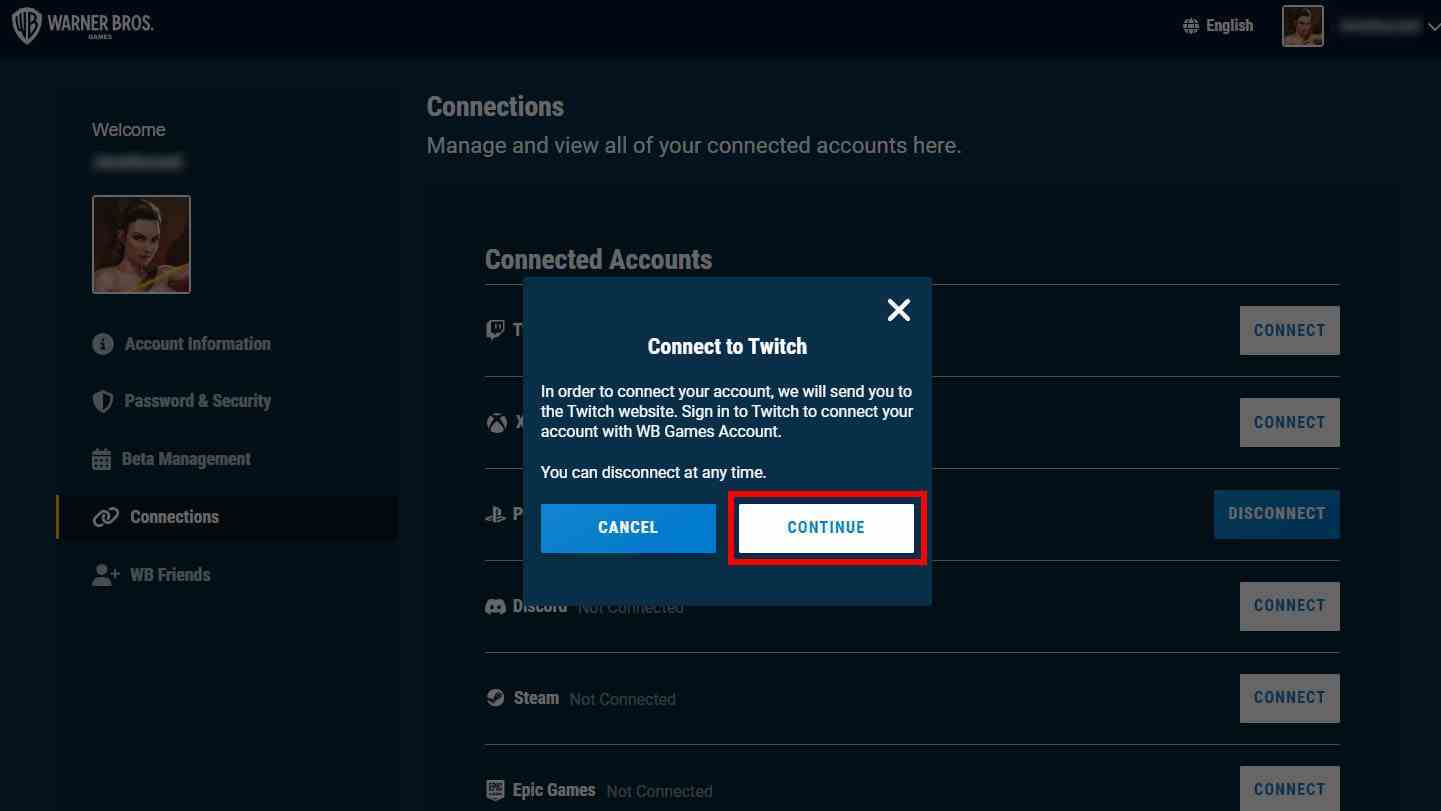
Task: Click Steam's Not Connected status text
Action: coord(622,699)
